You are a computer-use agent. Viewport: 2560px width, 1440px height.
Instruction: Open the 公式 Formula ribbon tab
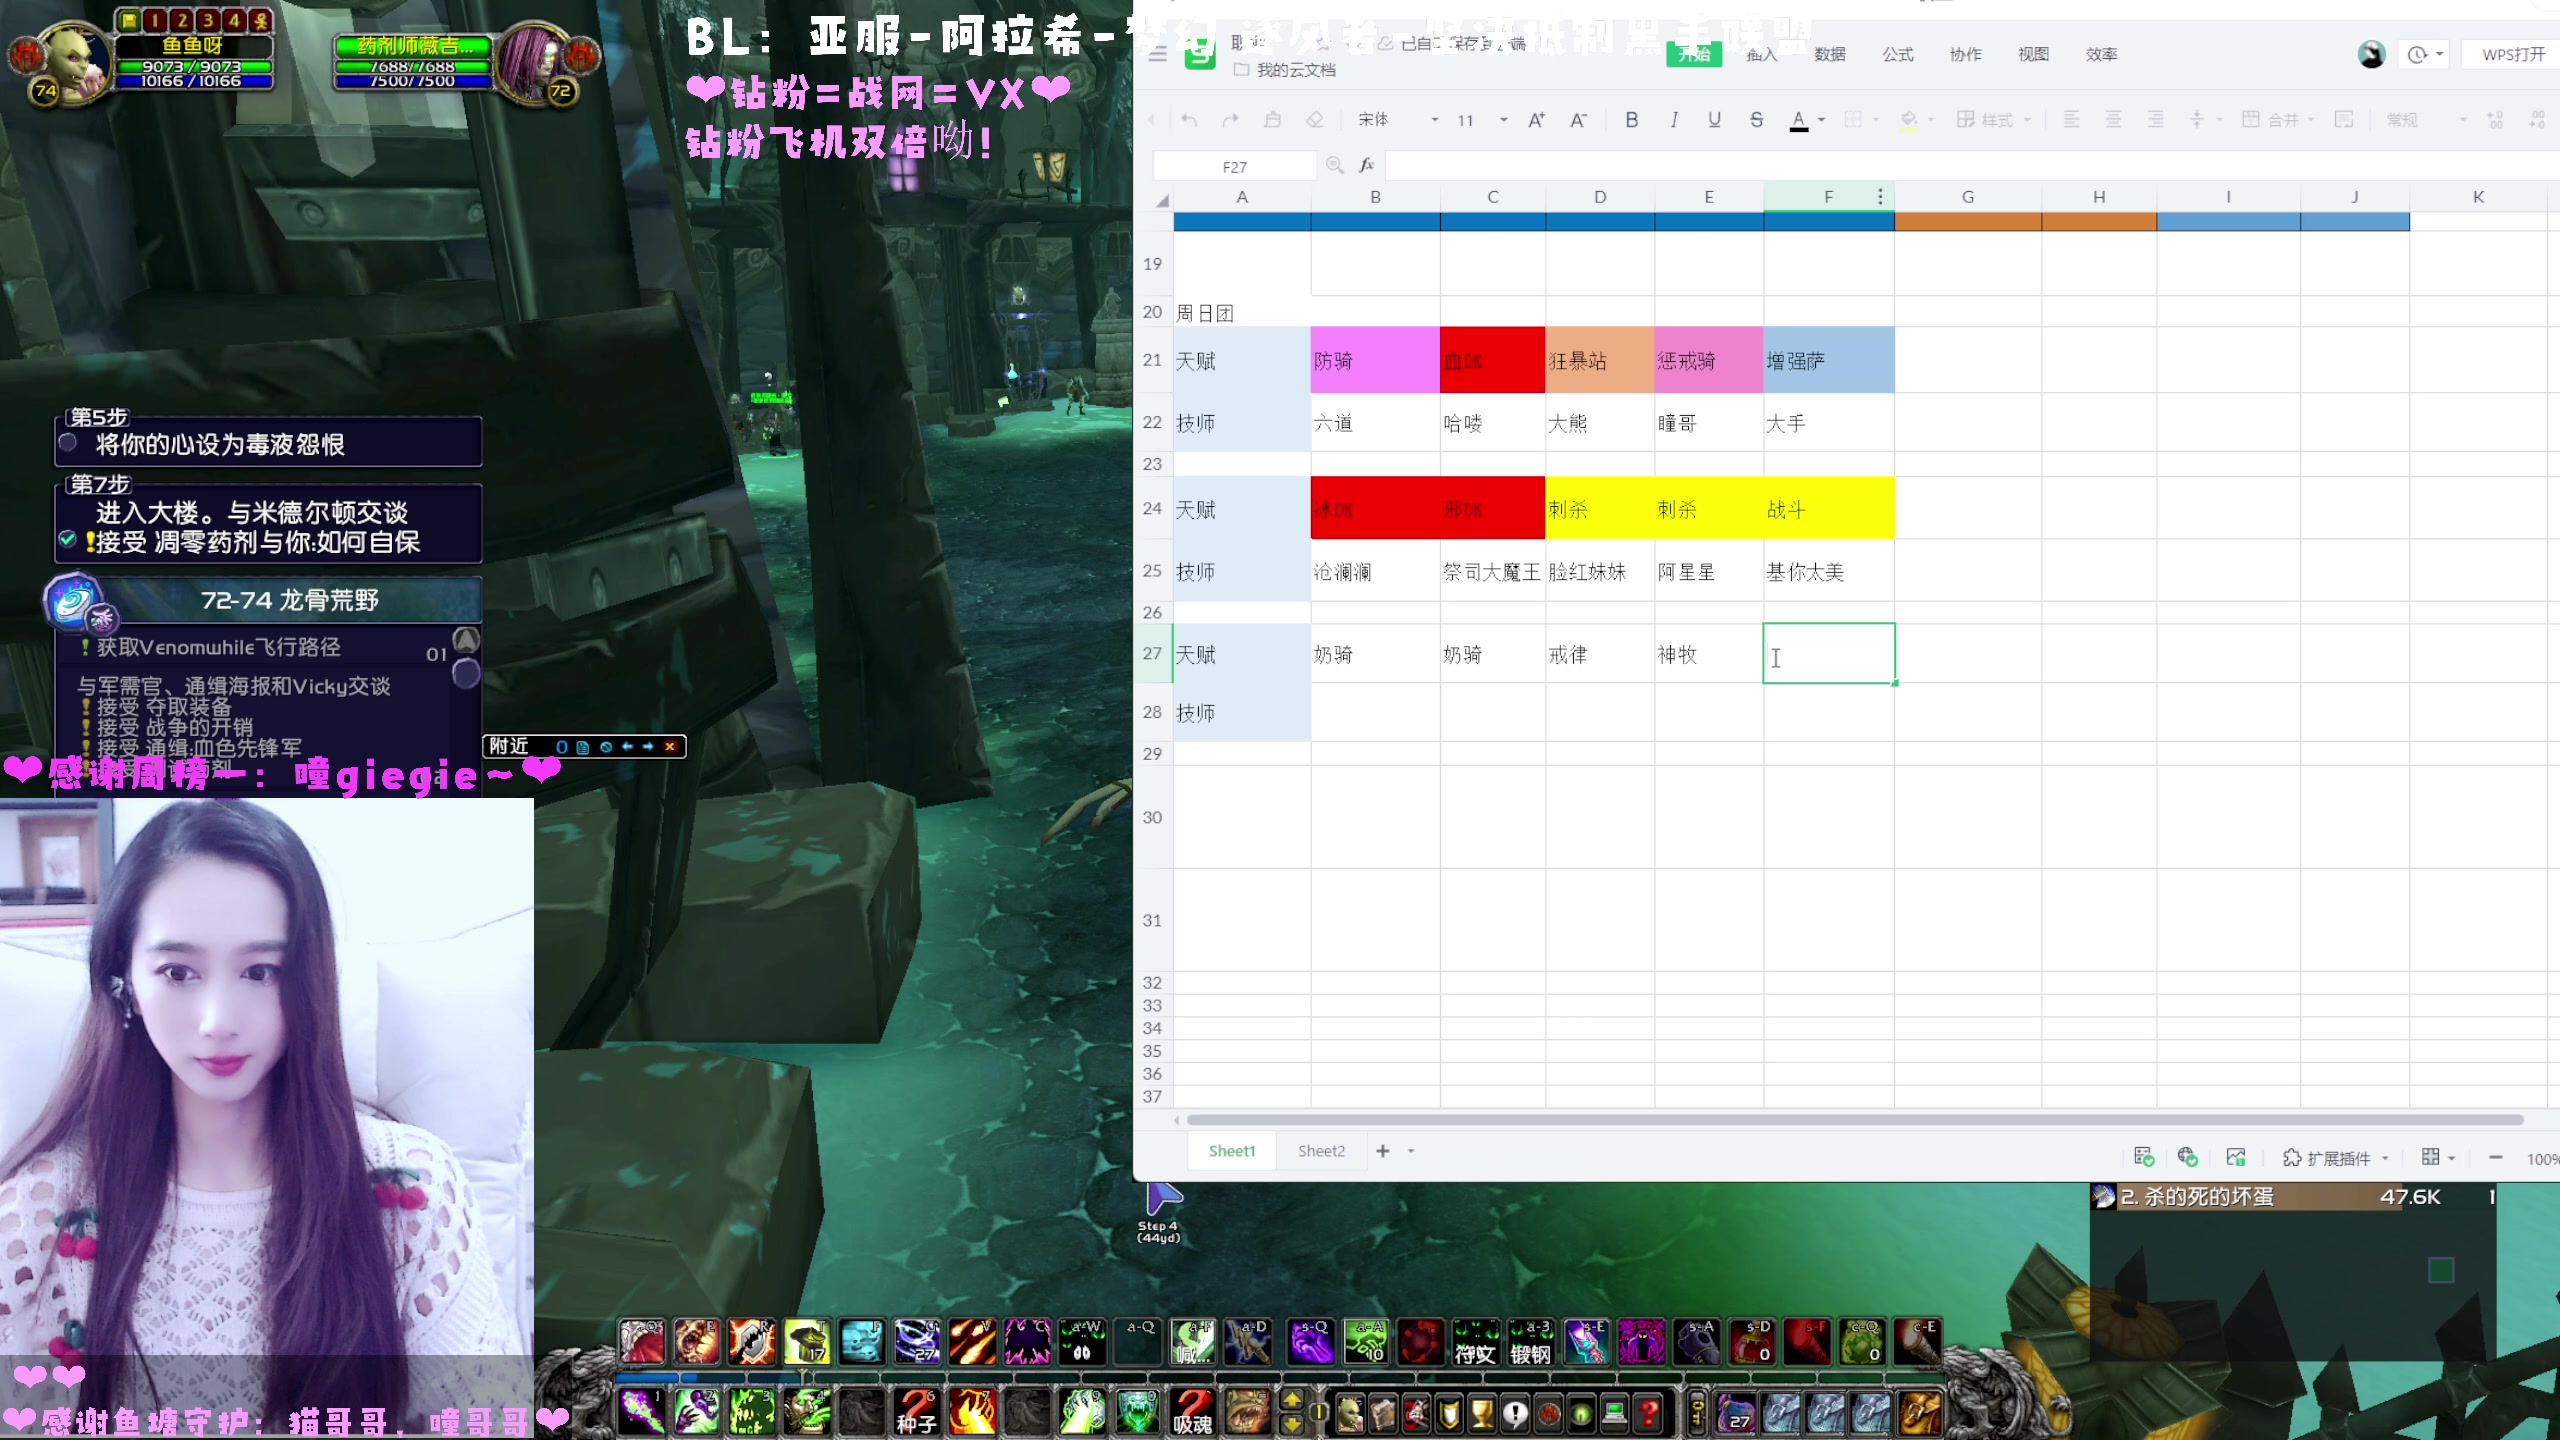coord(1898,54)
